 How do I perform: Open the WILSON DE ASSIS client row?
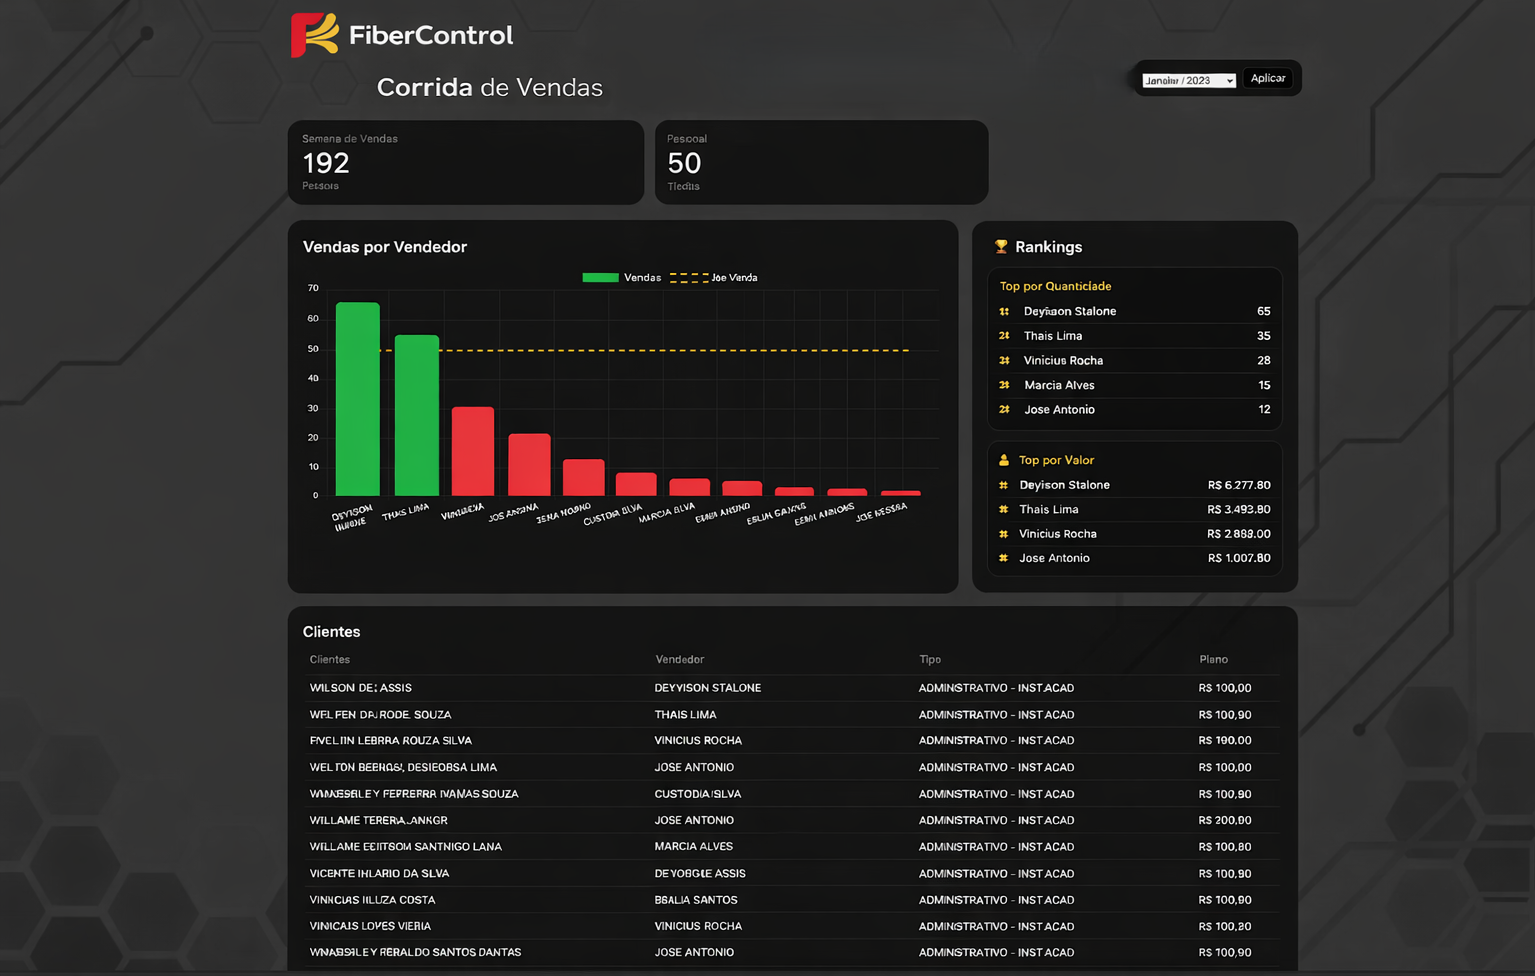pyautogui.click(x=360, y=688)
